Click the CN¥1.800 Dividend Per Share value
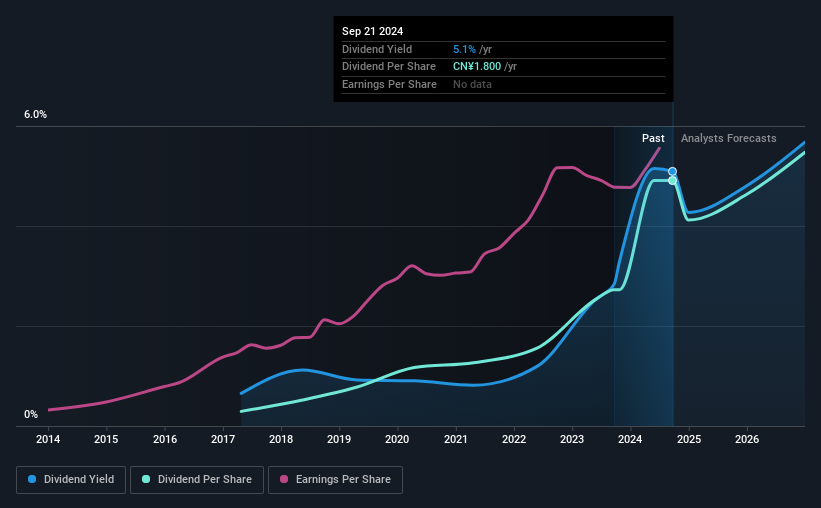The image size is (821, 508). point(477,67)
